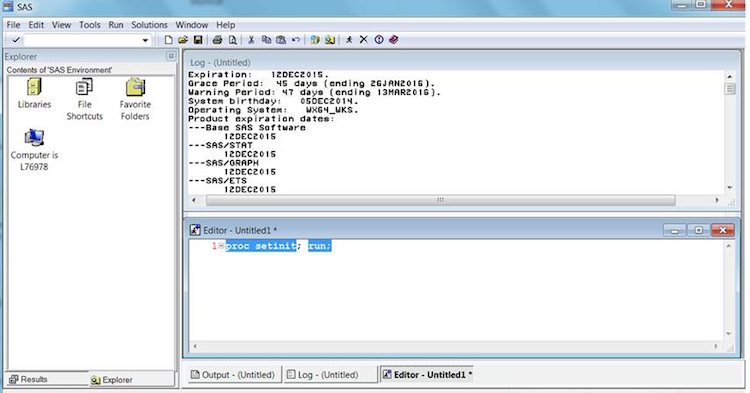Click the 'Operating System' line in the log

pyautogui.click(x=273, y=109)
